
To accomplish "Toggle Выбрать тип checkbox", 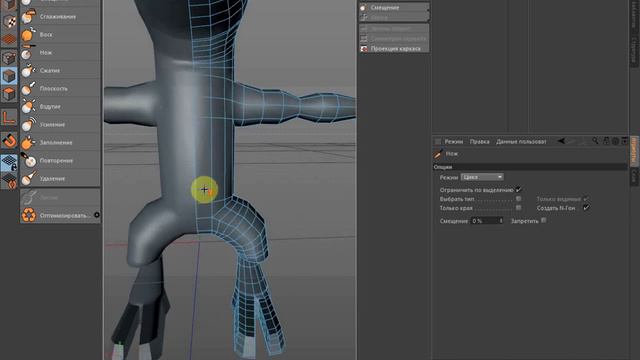I will pos(518,199).
